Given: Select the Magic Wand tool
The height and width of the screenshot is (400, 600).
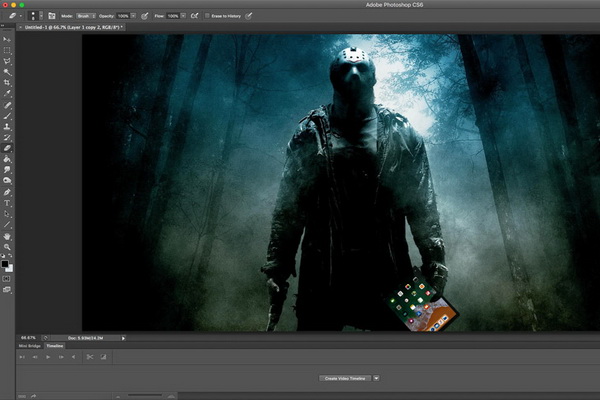Looking at the screenshot, I should pos(7,72).
